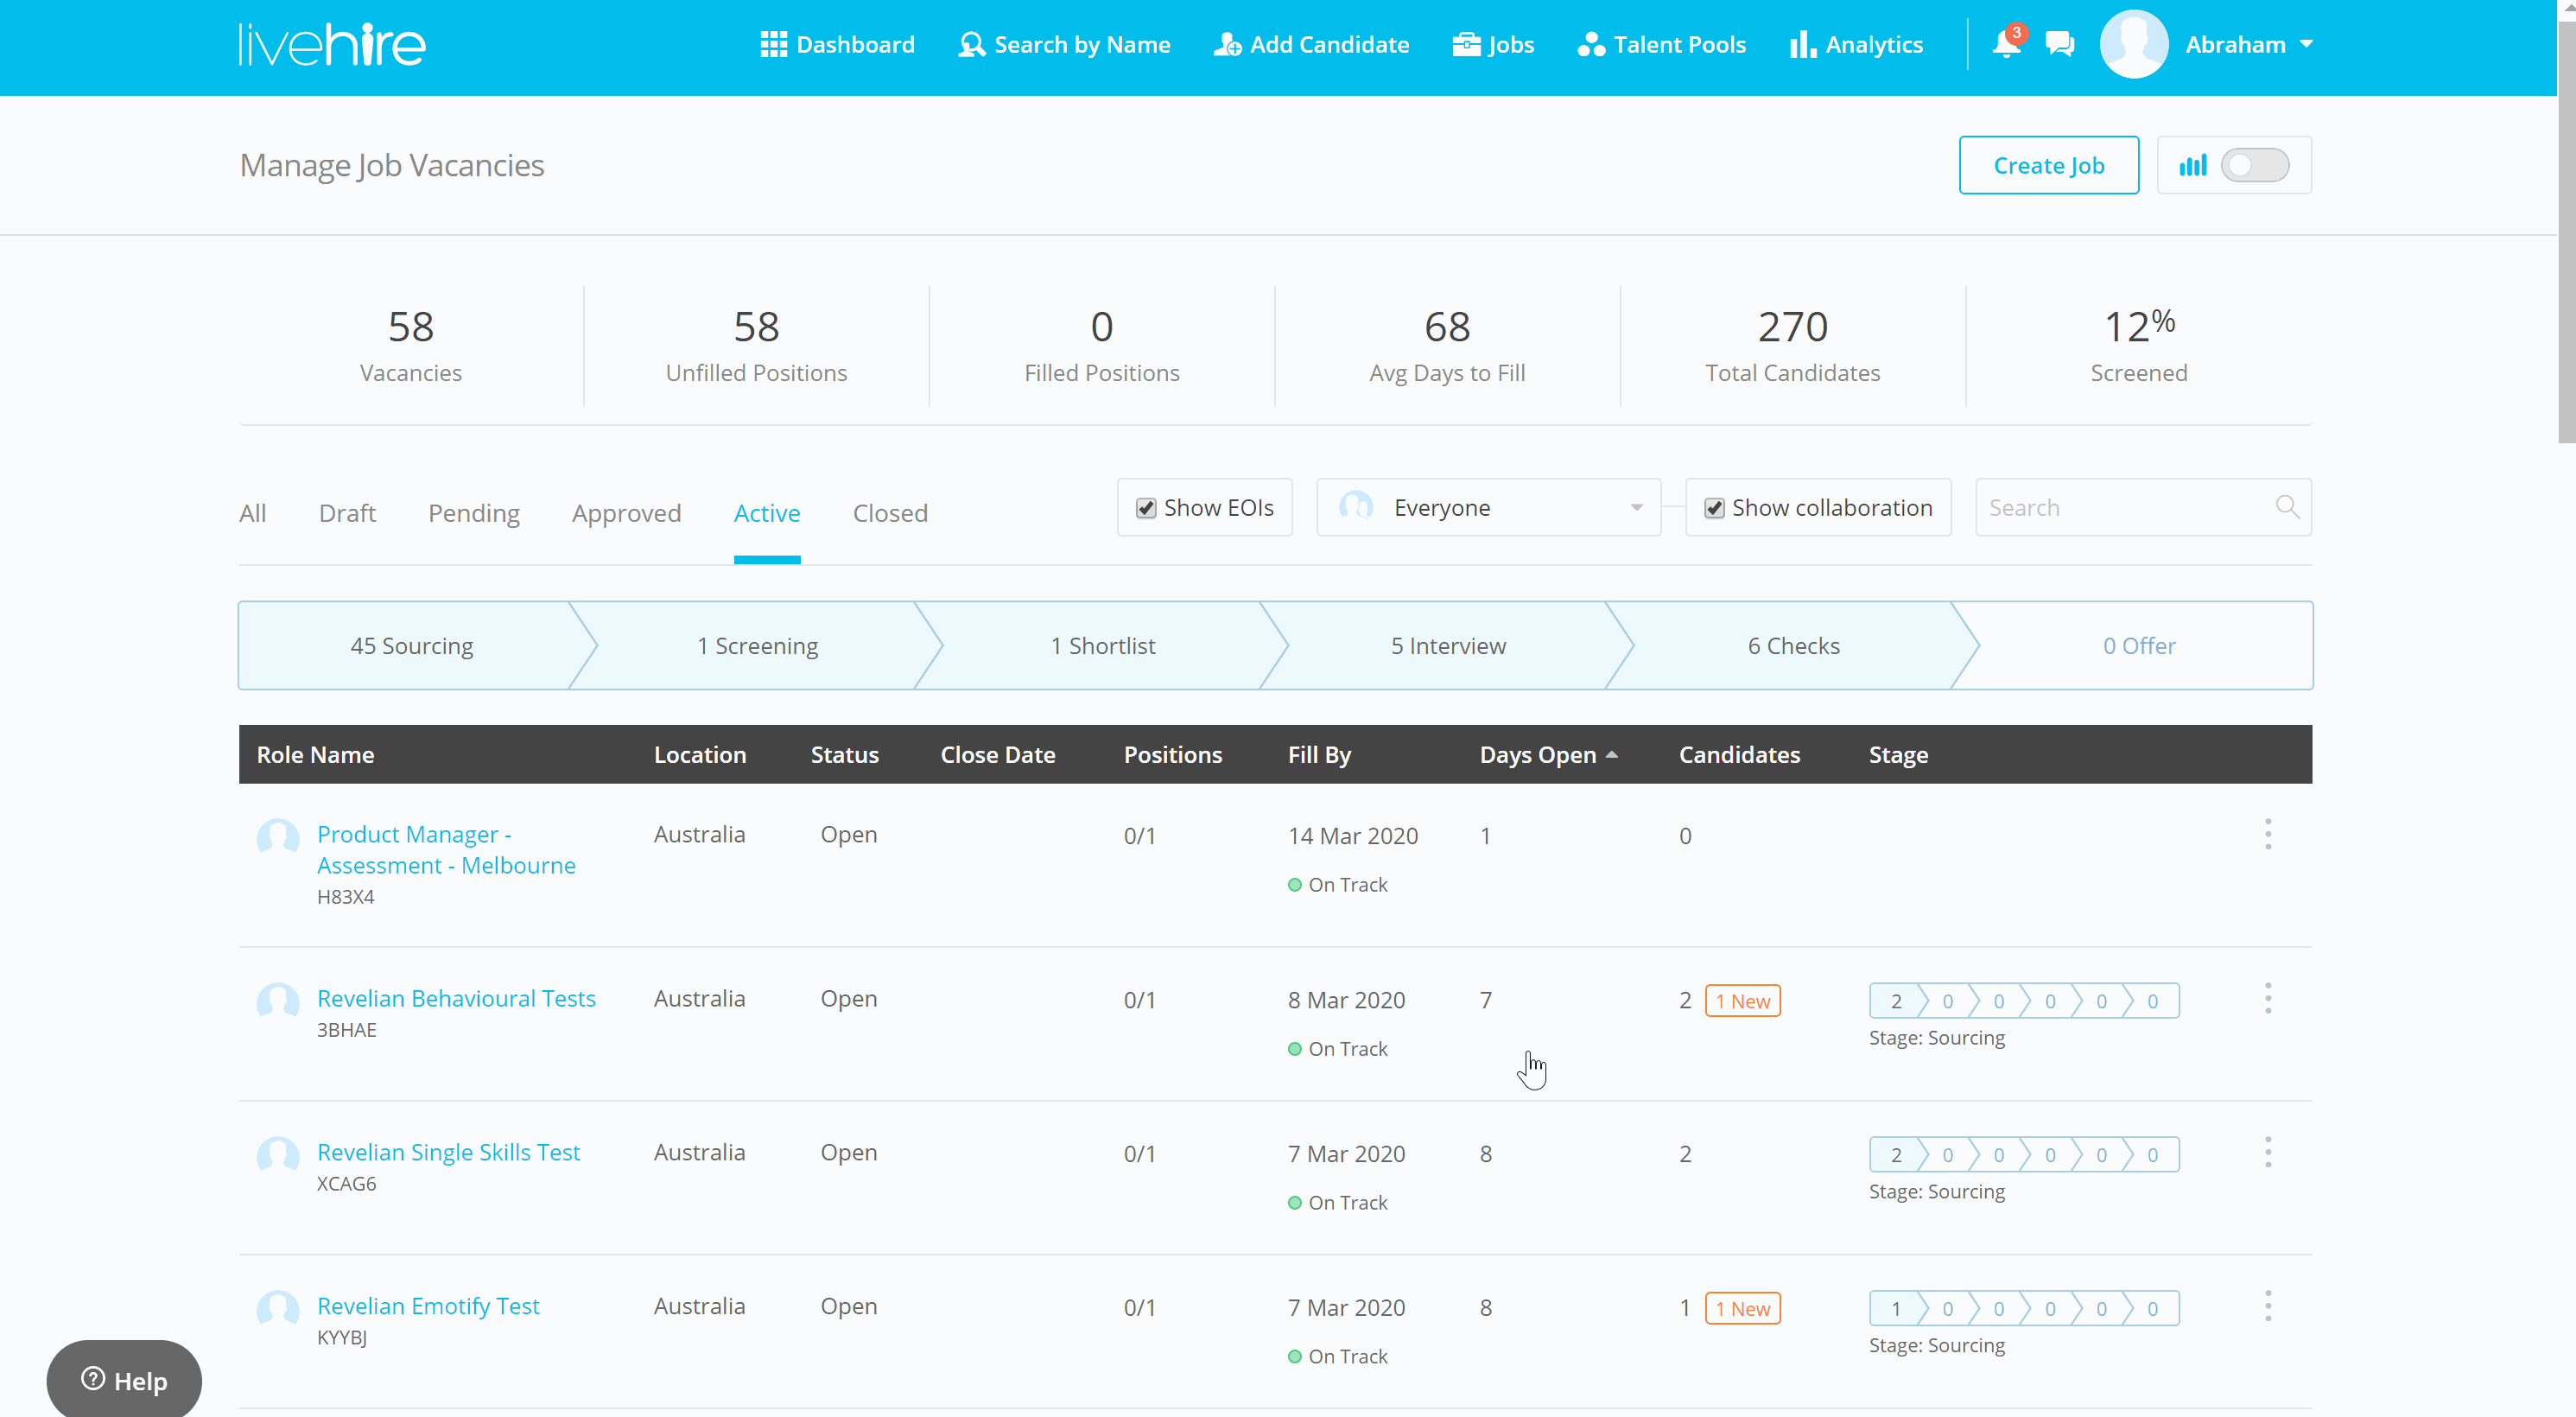The height and width of the screenshot is (1417, 2576).
Task: Open Revelian Single Skills Test job link
Action: pos(448,1152)
